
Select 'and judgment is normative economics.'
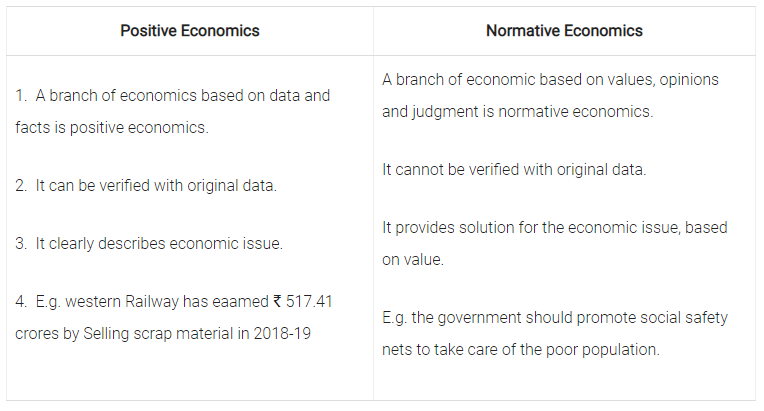[x=517, y=112]
